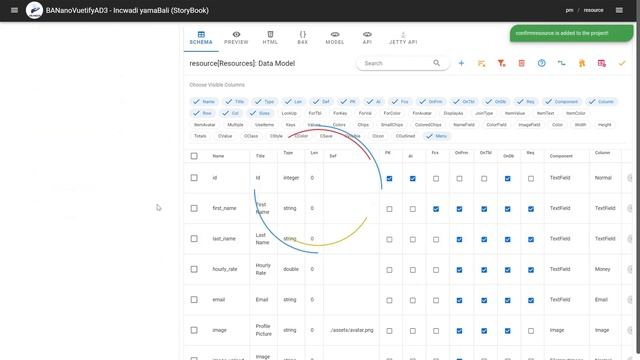Click the Component column header

pos(561,156)
